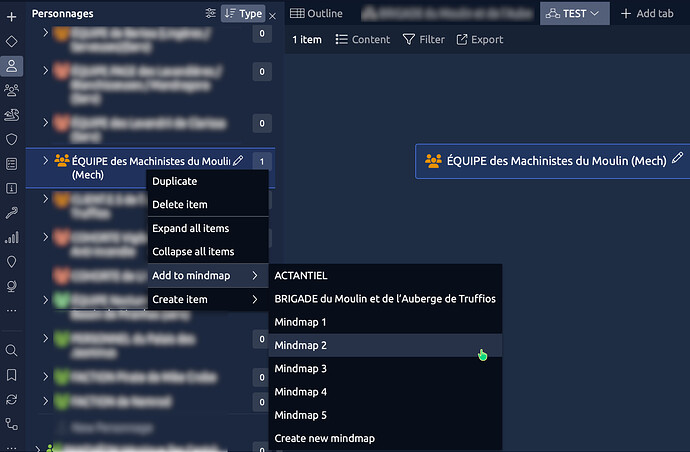Open the wrench/item sidebar icon
This screenshot has height=452, width=690.
(11, 213)
